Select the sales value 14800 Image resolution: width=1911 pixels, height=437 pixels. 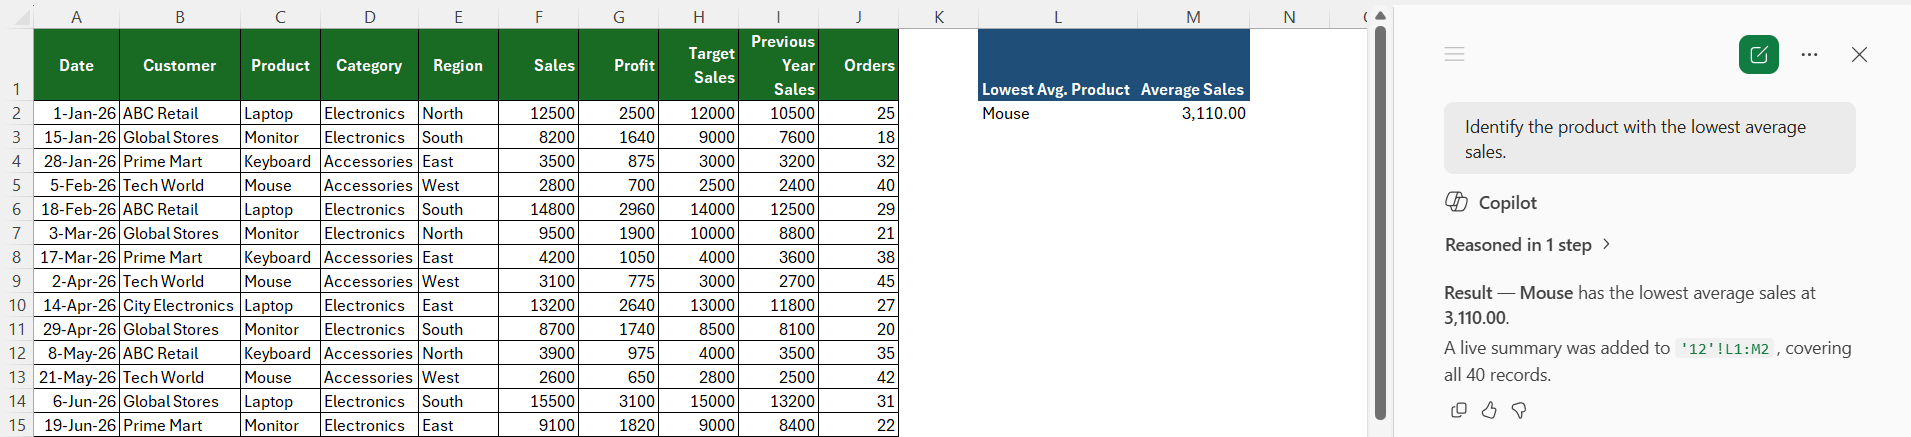pos(538,209)
